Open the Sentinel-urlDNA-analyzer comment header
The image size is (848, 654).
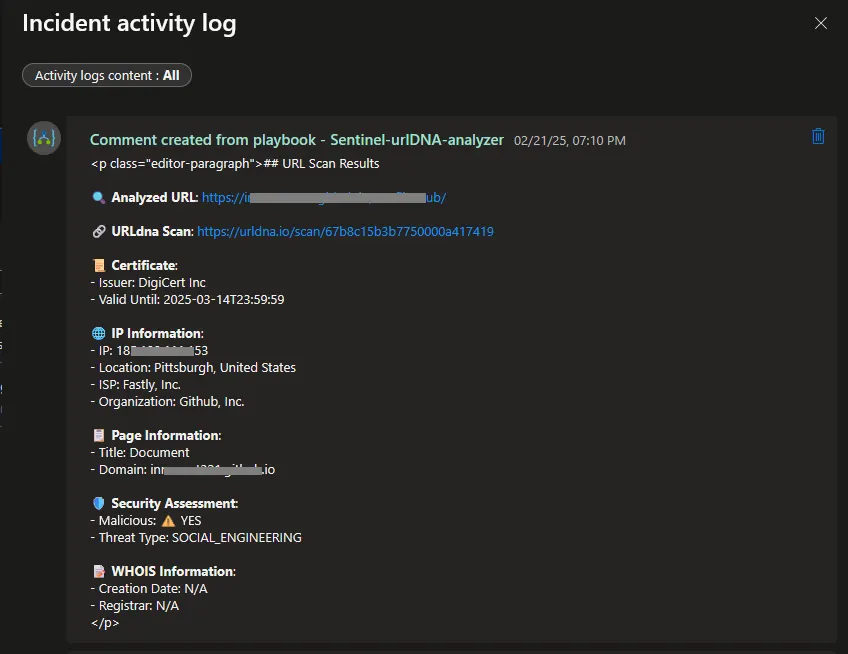296,140
